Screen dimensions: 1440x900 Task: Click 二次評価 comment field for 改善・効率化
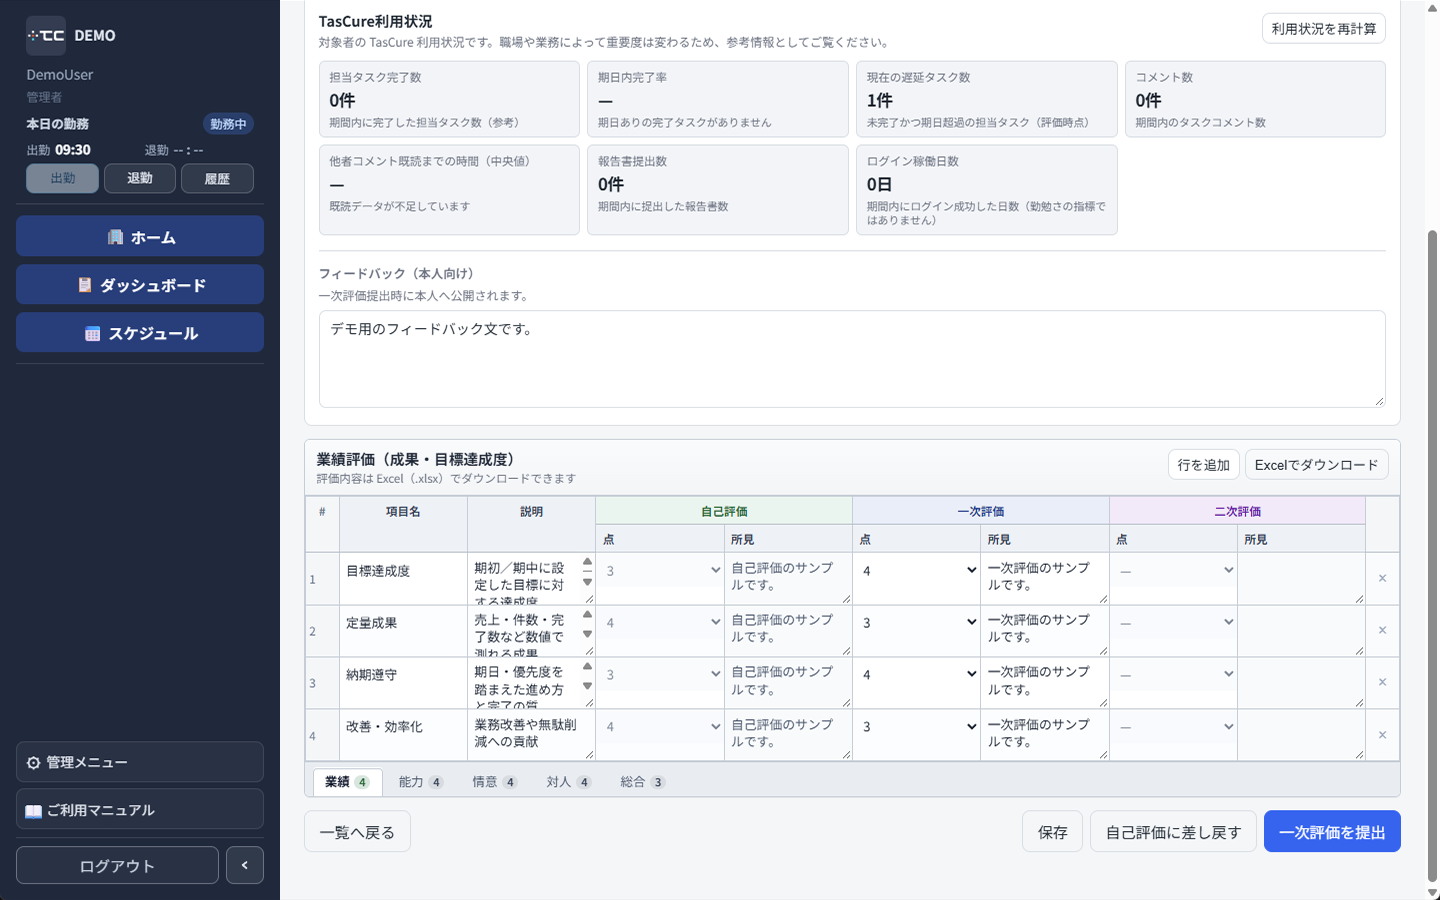[x=1301, y=735]
